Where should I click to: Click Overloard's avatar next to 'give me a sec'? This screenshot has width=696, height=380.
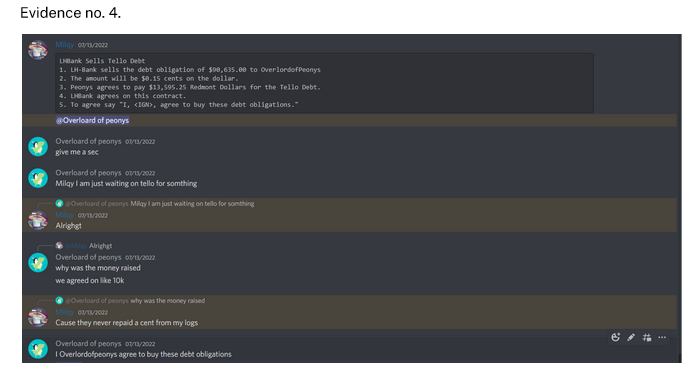(38, 146)
